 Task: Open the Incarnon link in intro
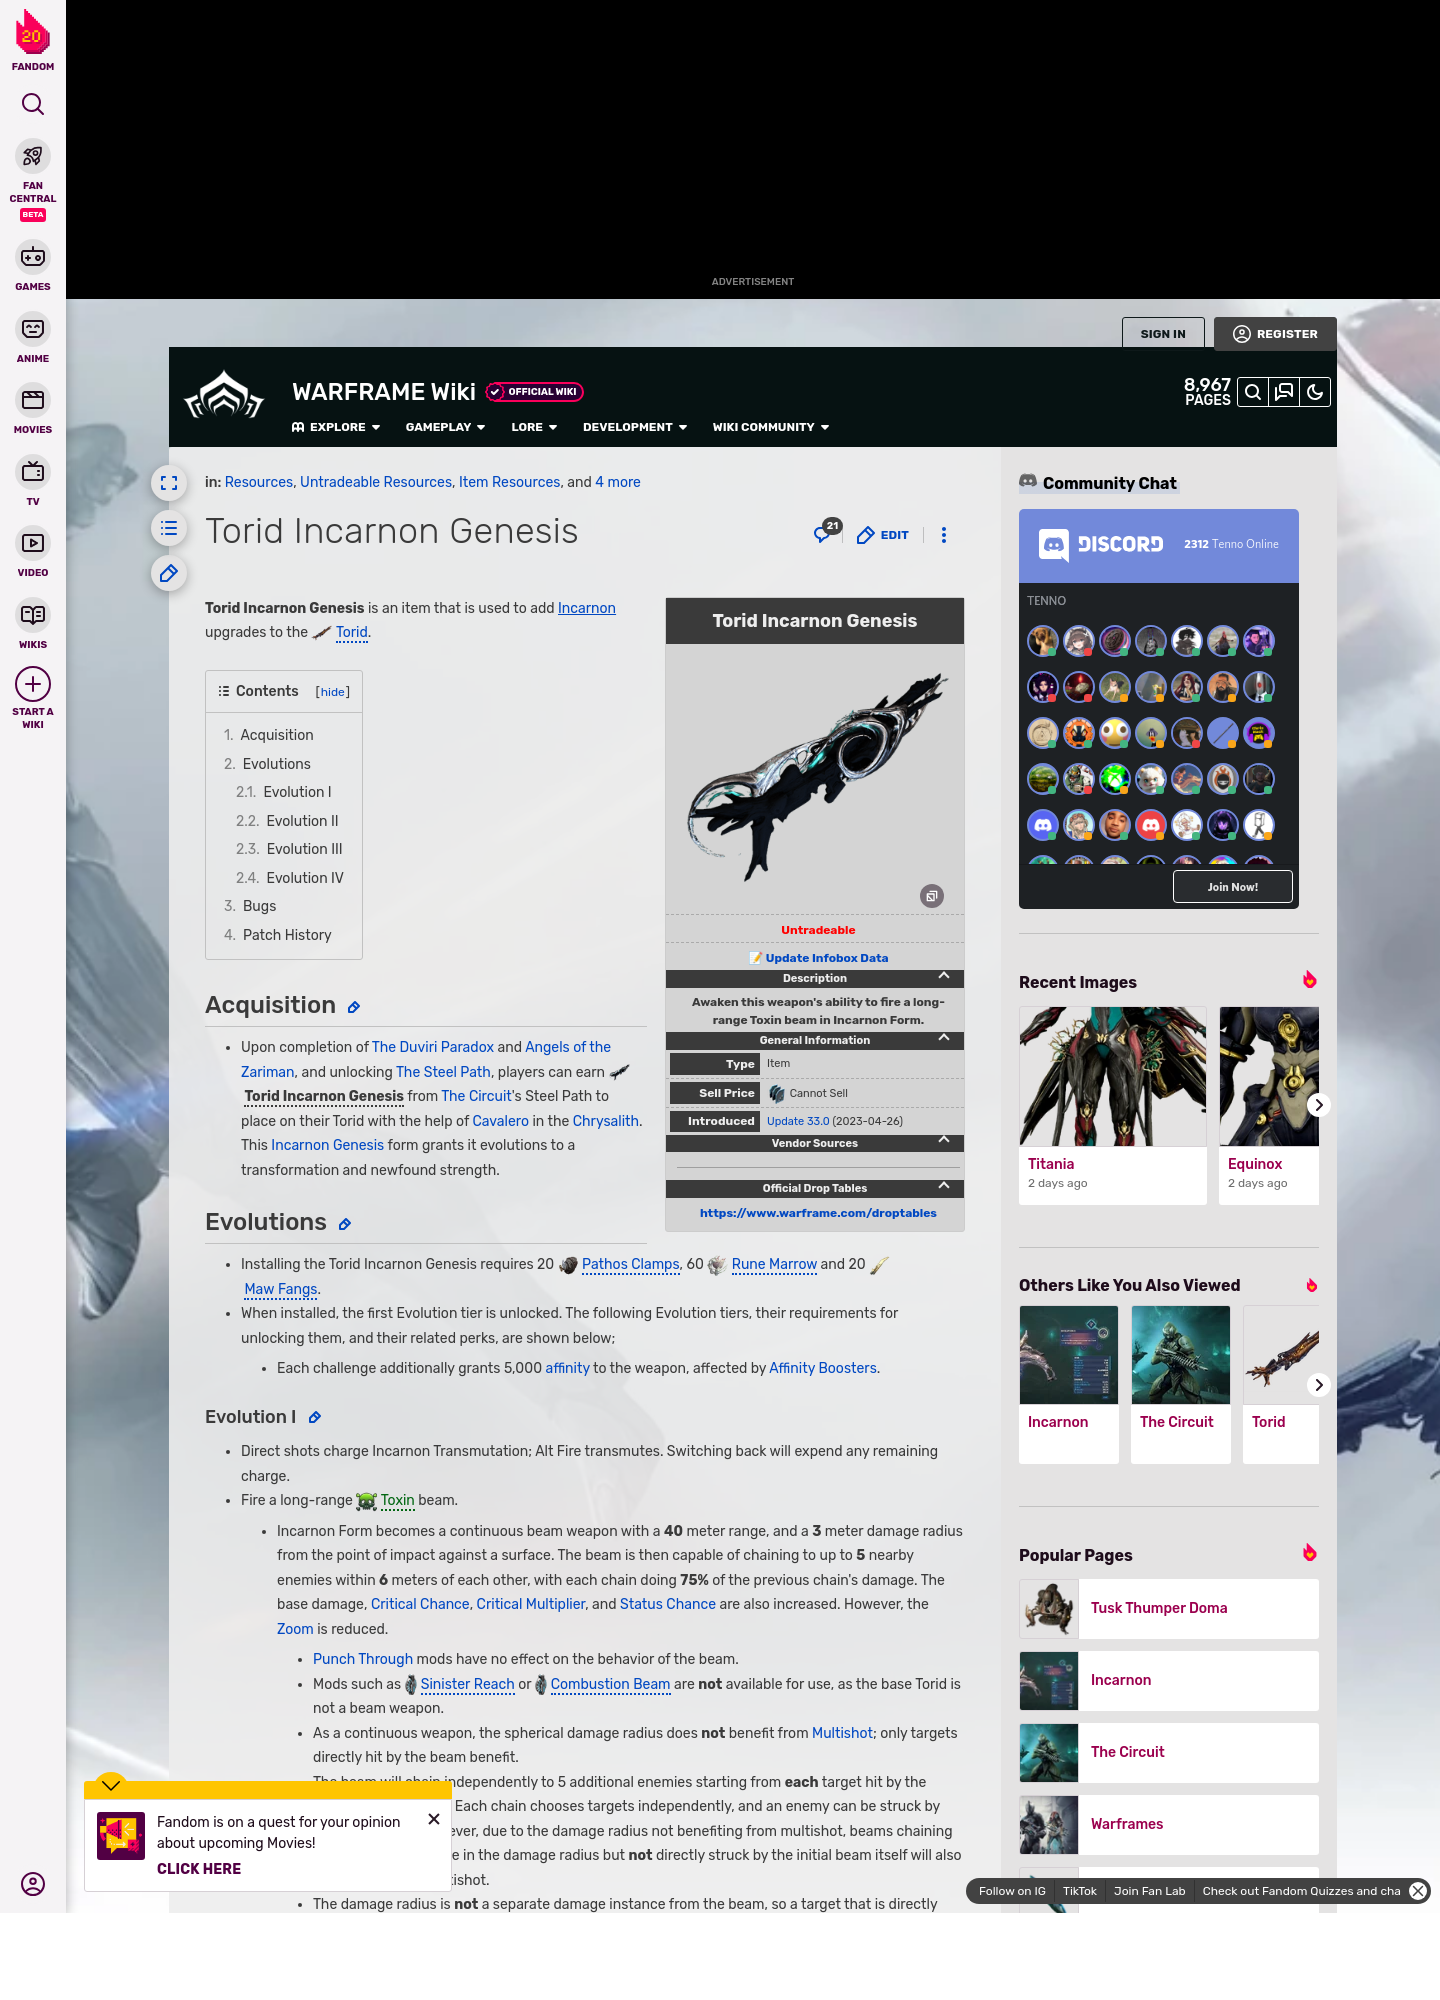586,608
